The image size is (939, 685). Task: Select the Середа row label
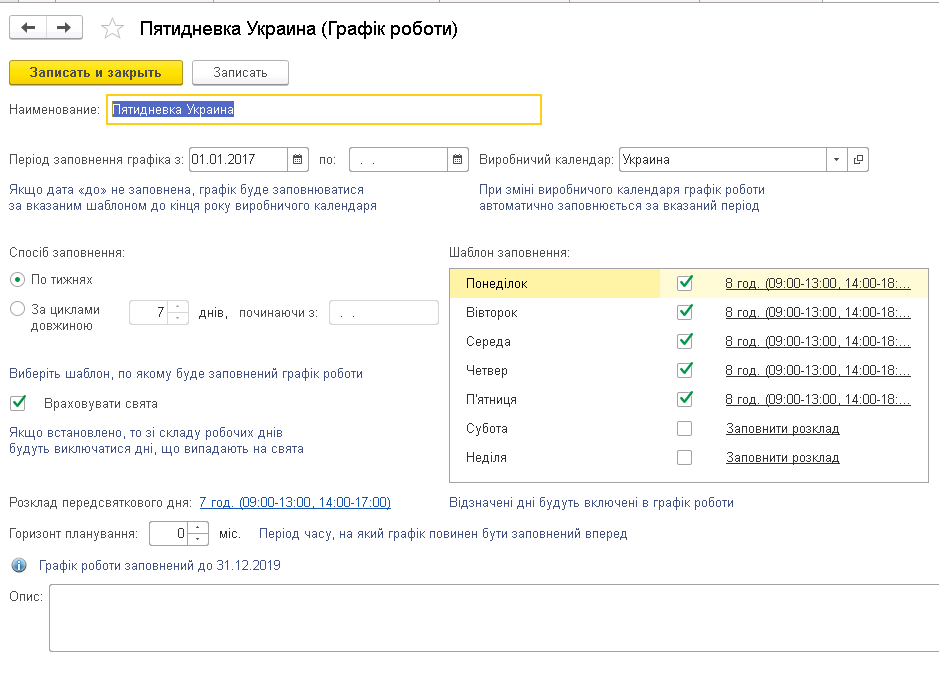coord(488,341)
